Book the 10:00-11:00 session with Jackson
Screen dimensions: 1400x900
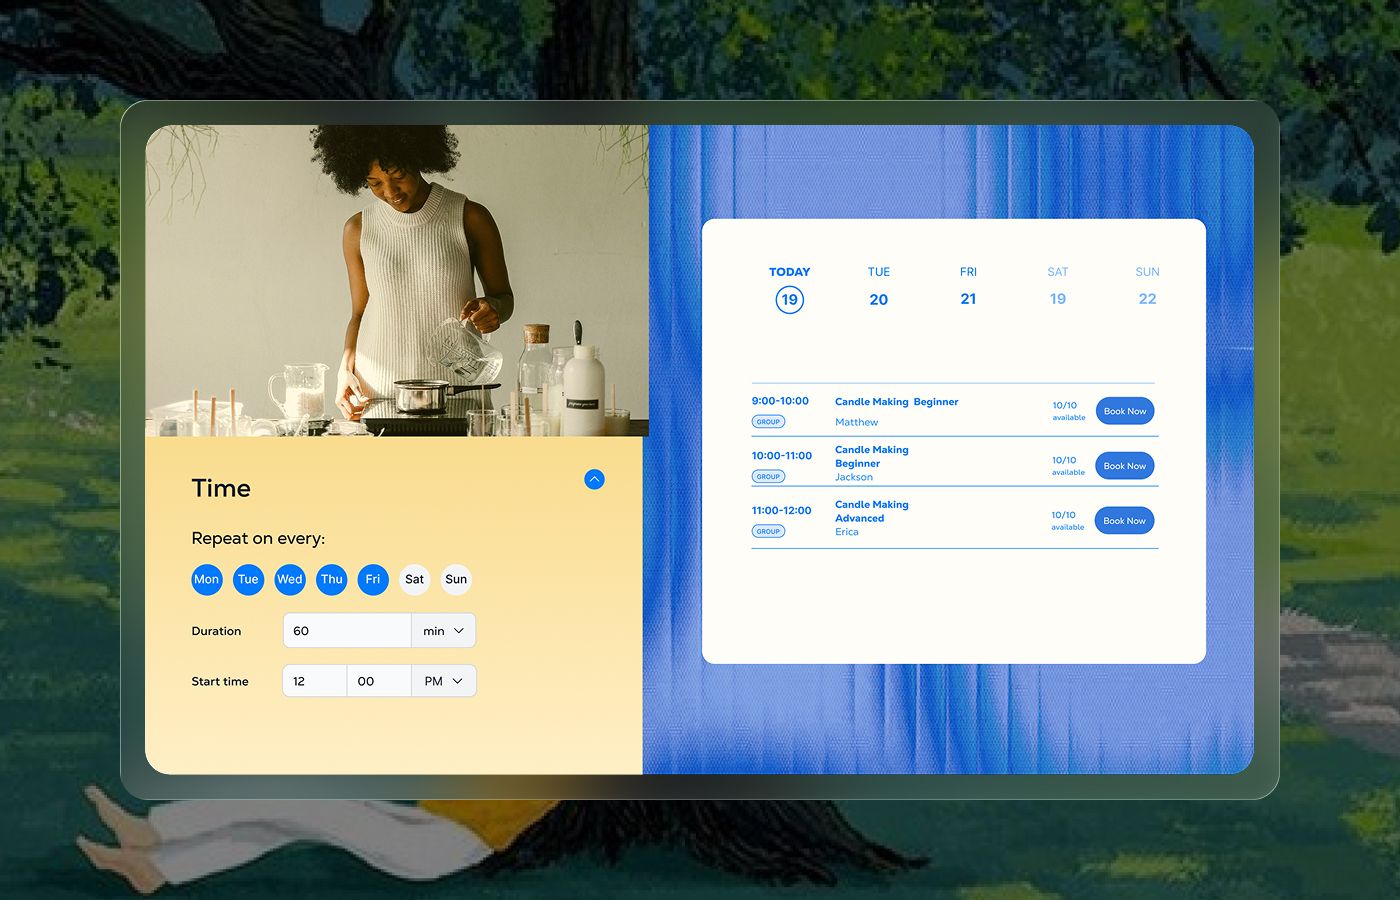1124,465
